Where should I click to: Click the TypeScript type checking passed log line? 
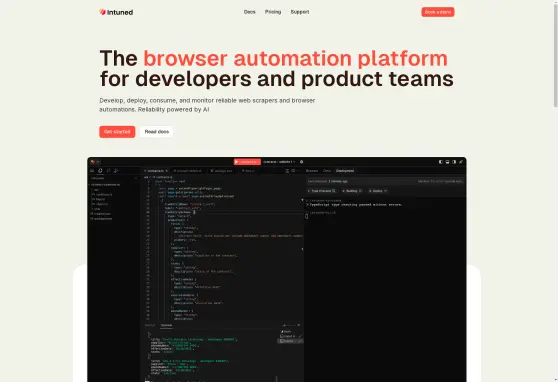356,205
